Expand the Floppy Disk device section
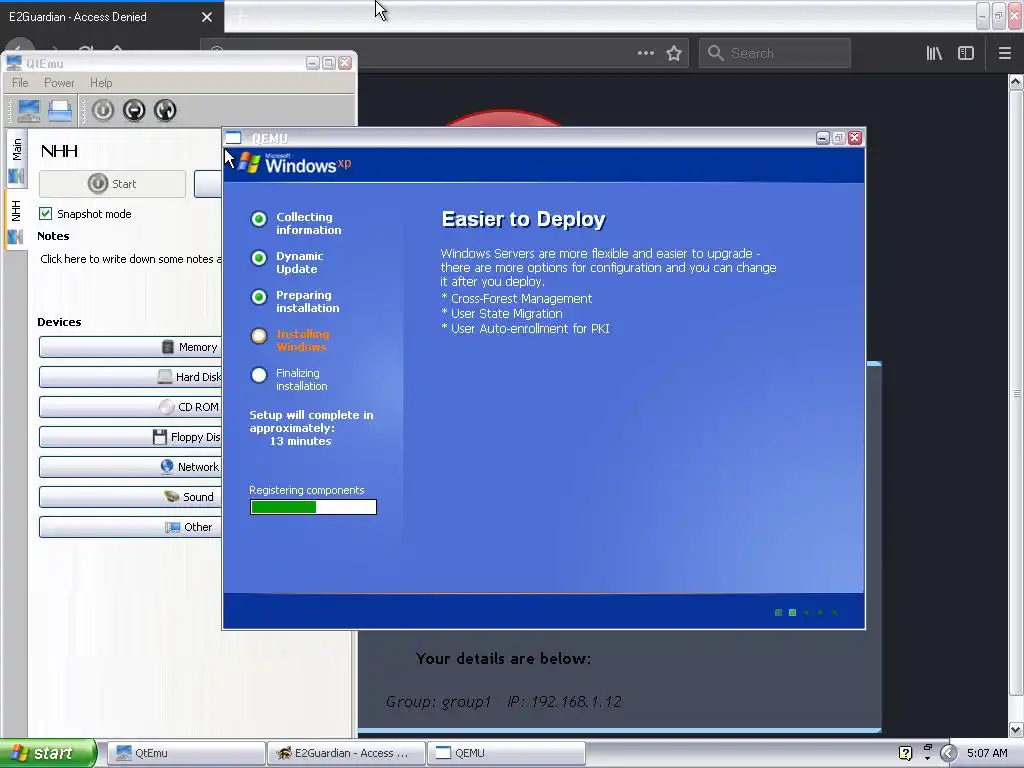 (131, 437)
